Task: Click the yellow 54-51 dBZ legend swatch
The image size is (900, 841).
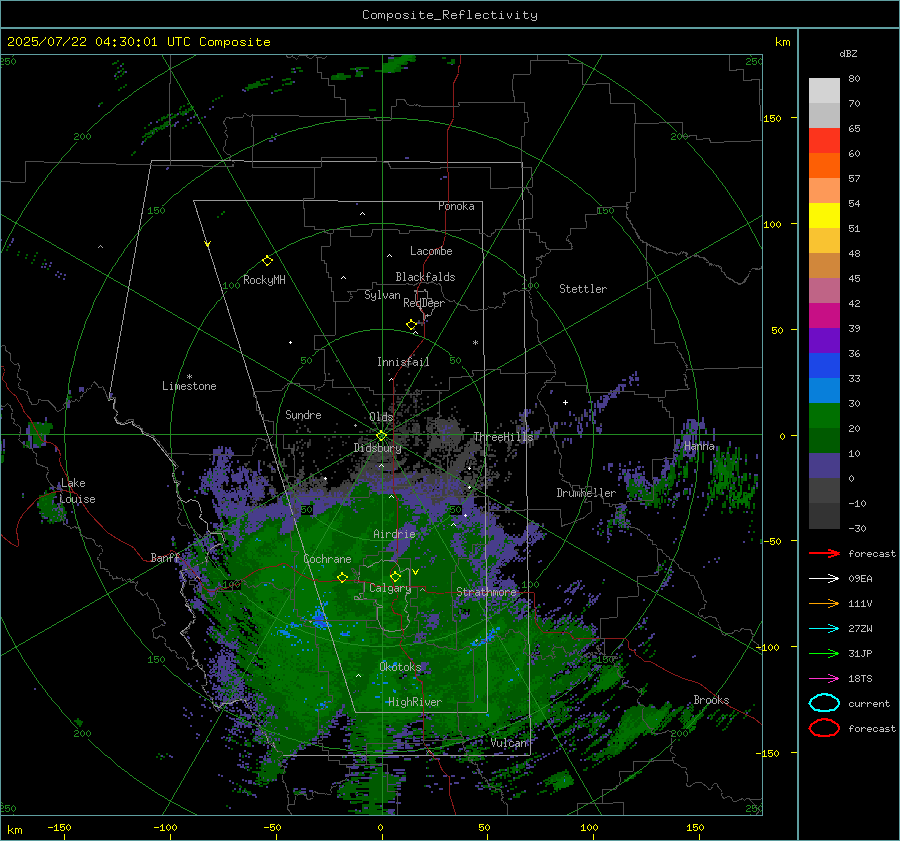Action: click(824, 215)
